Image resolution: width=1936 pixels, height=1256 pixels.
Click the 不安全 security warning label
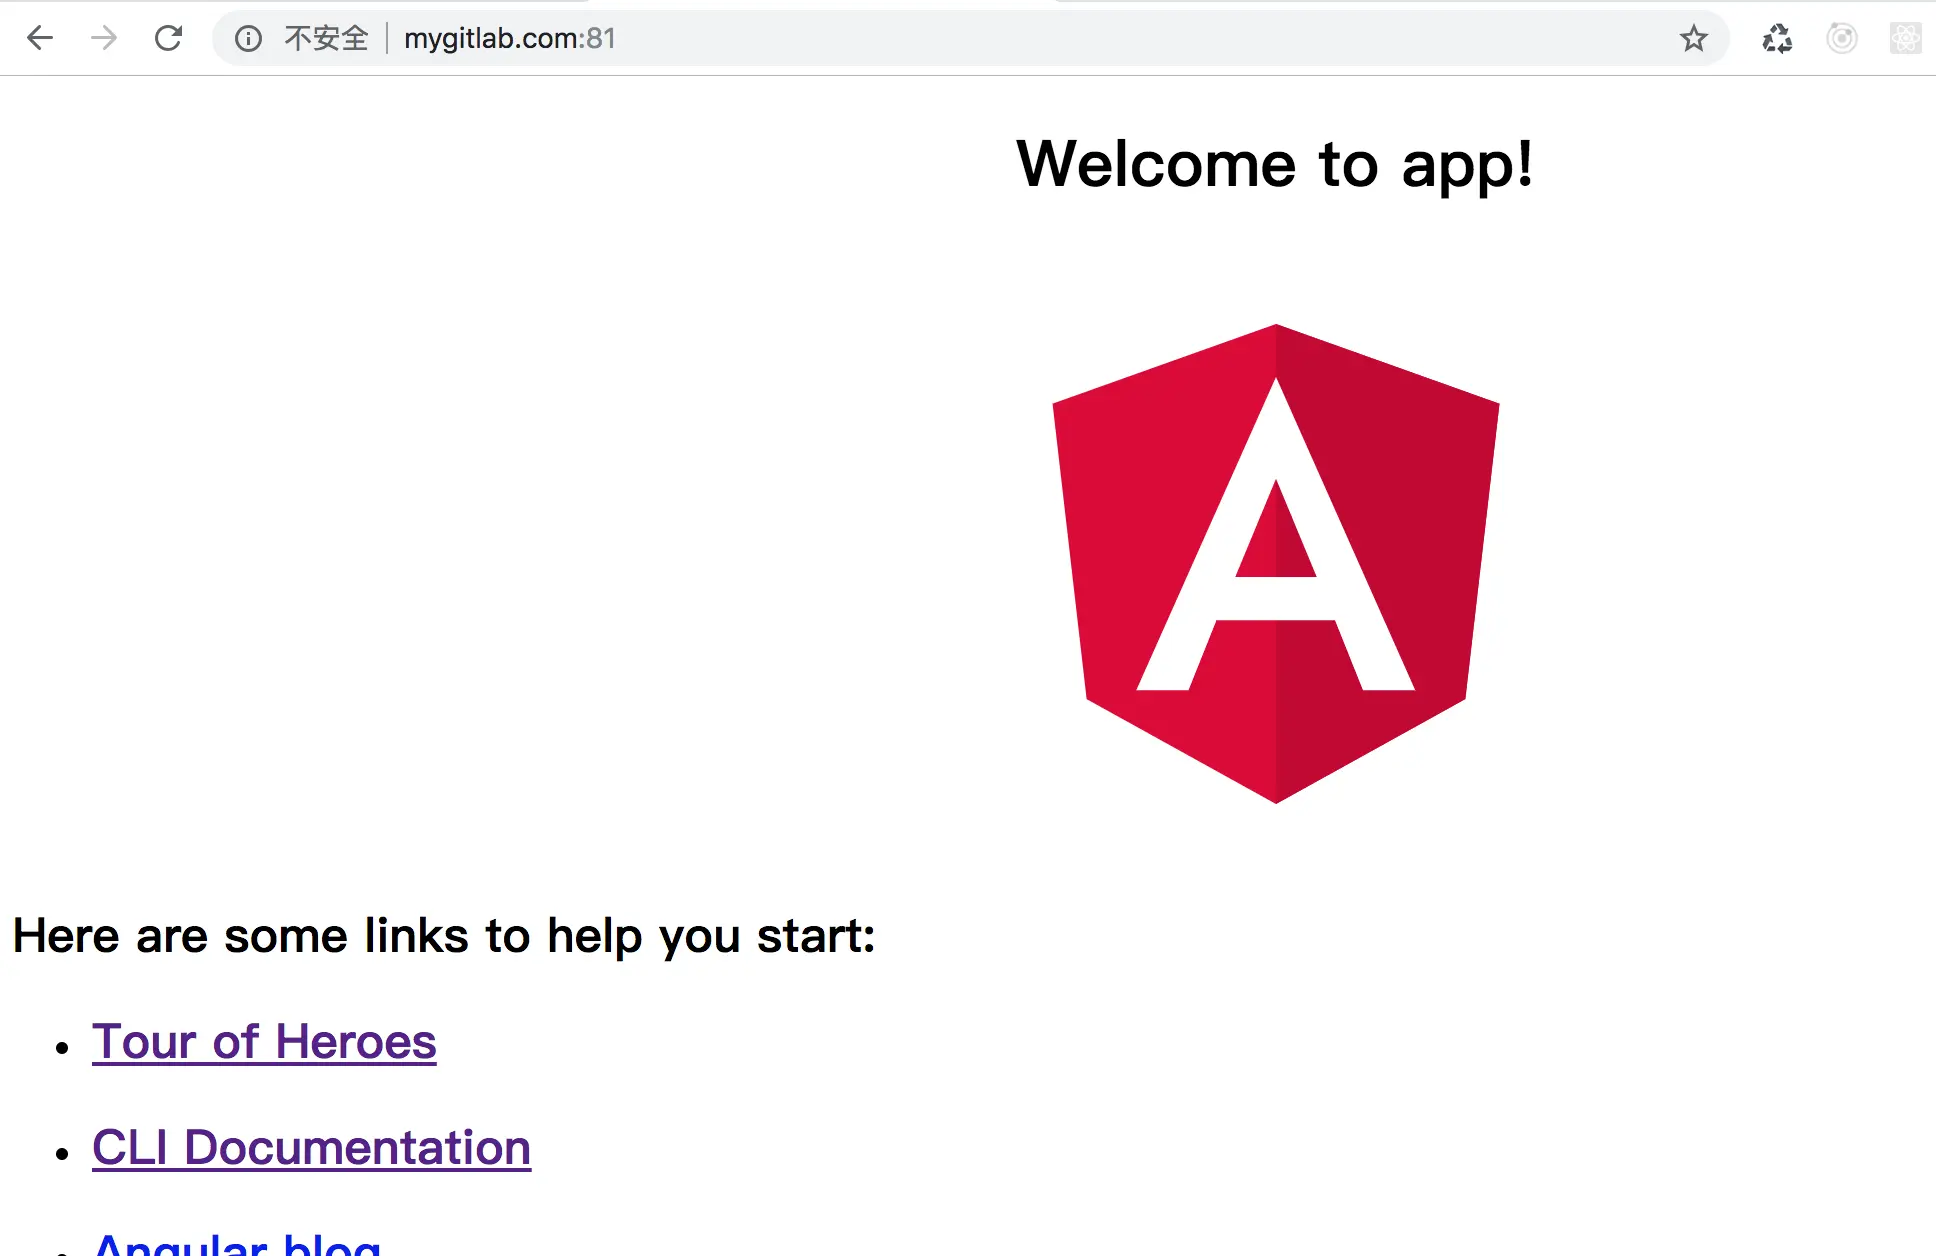pos(326,38)
